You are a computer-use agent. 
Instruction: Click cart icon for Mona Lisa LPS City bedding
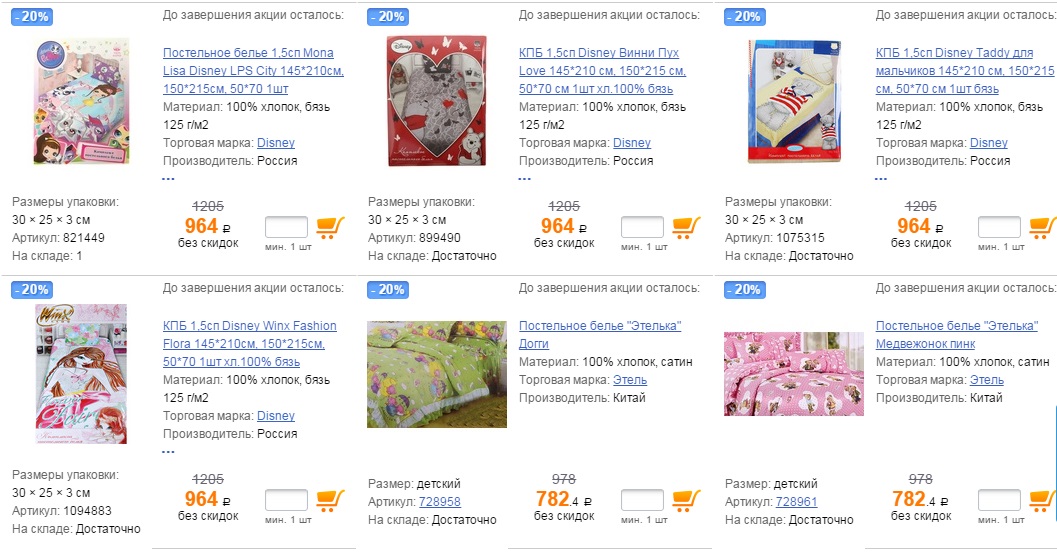coord(330,227)
